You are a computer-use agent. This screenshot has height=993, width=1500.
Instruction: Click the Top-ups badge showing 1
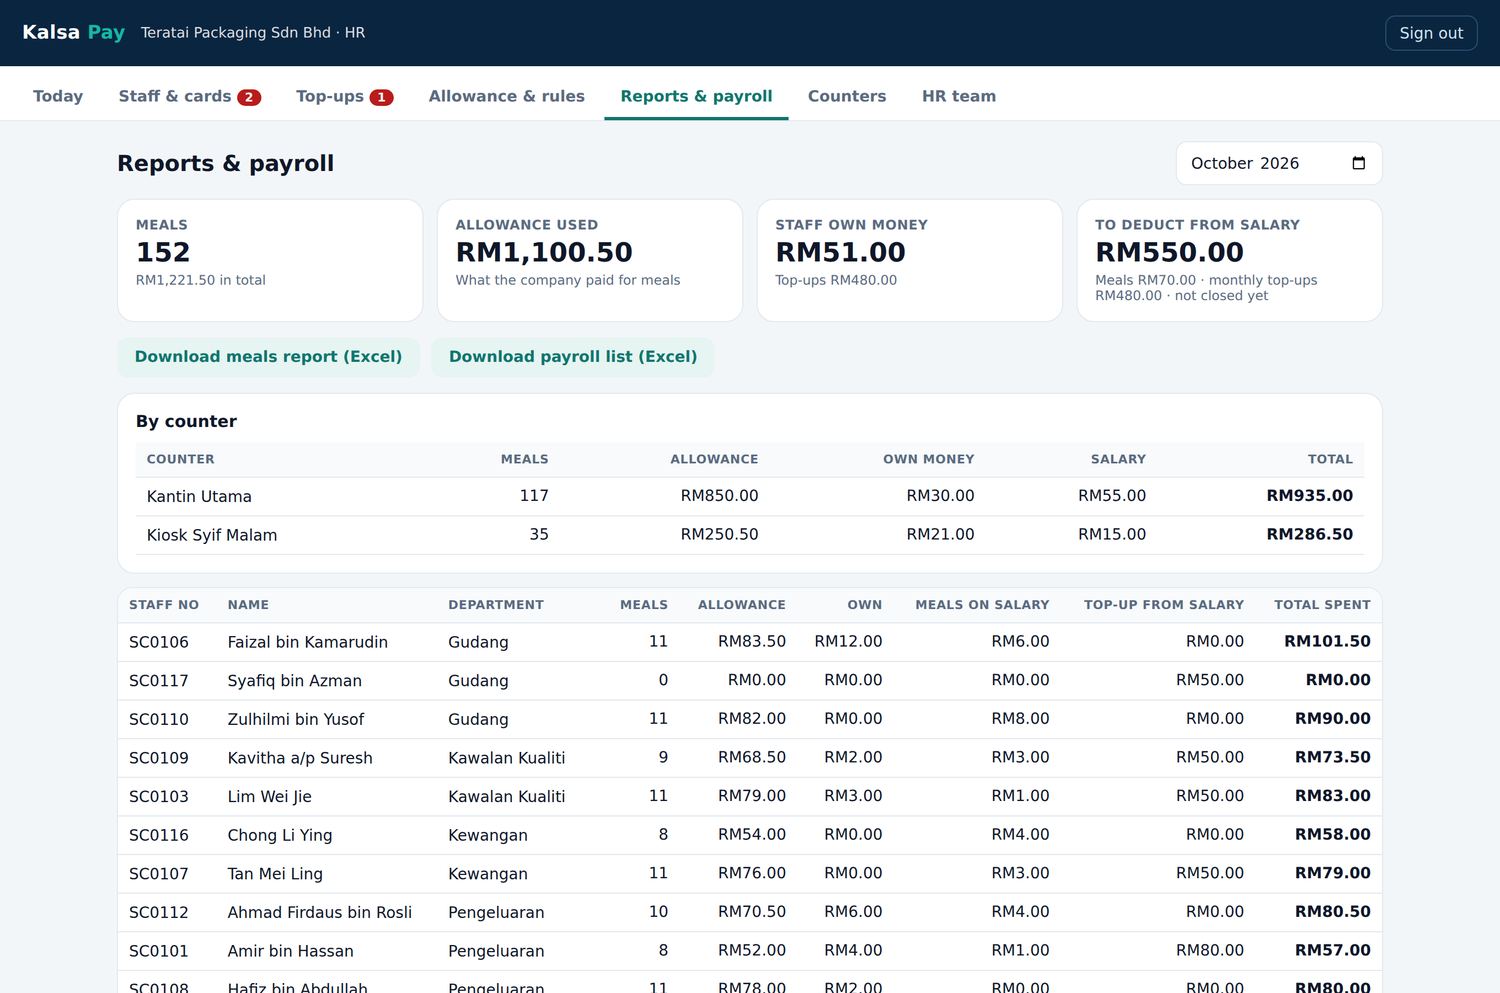pos(381,97)
